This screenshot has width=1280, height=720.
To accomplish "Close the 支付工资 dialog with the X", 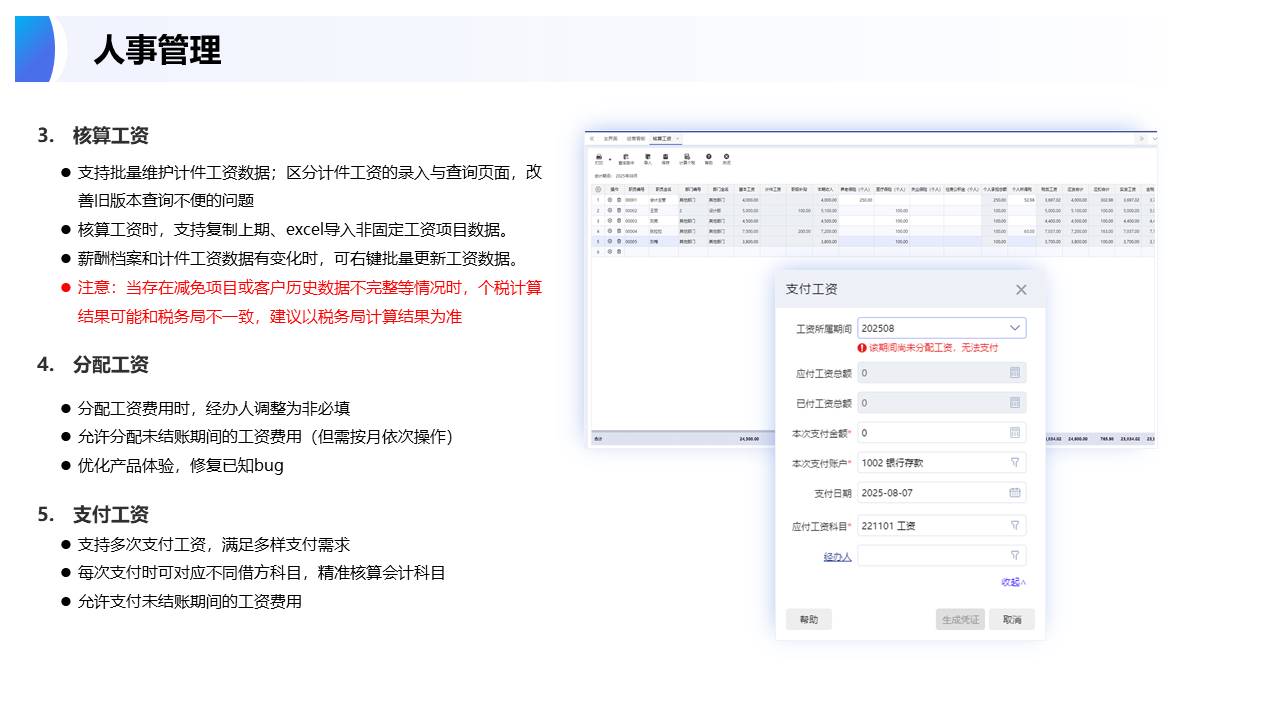I will tap(1021, 290).
